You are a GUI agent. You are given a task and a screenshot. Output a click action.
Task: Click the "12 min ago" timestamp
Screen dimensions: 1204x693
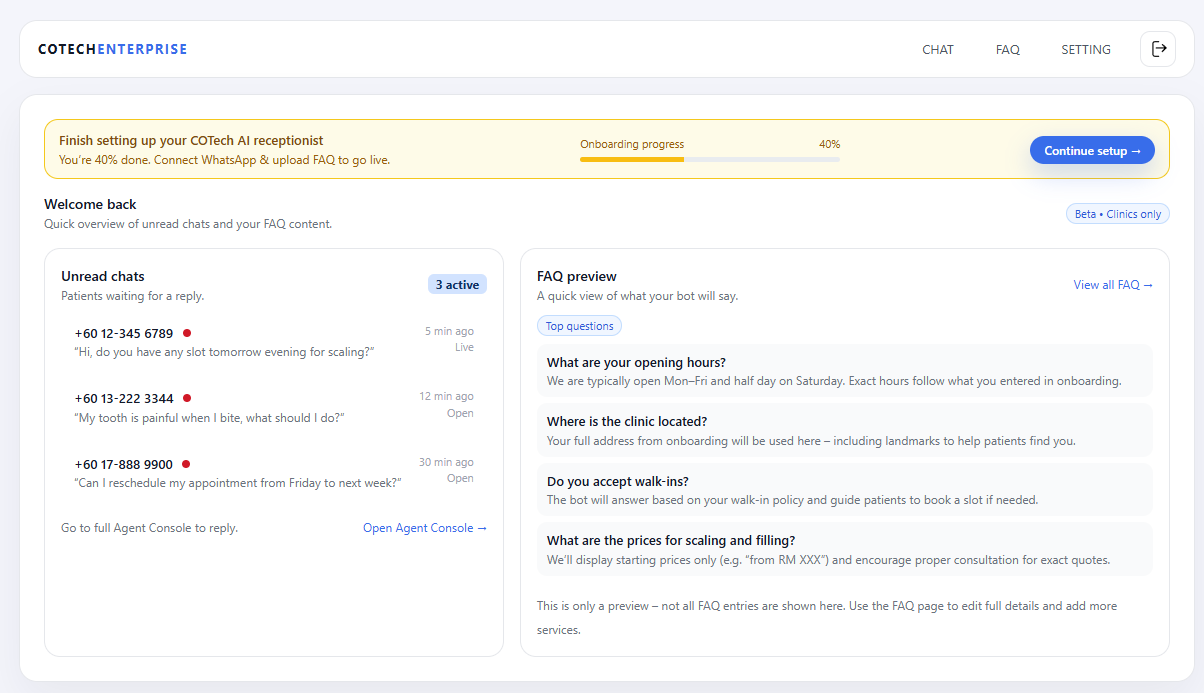pos(446,397)
